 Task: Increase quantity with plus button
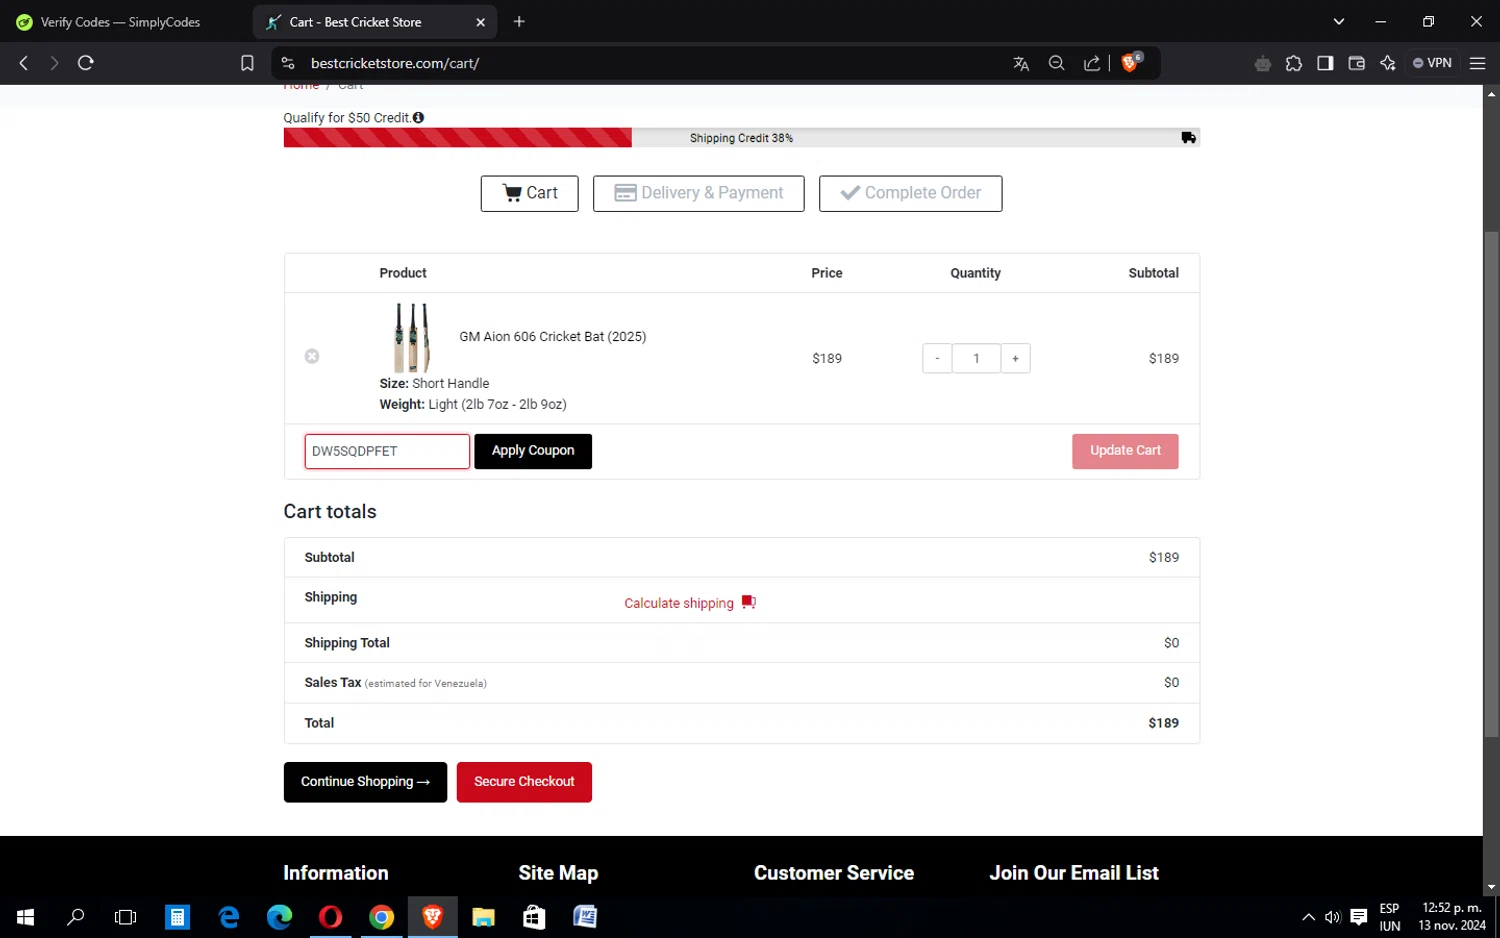pos(1015,358)
